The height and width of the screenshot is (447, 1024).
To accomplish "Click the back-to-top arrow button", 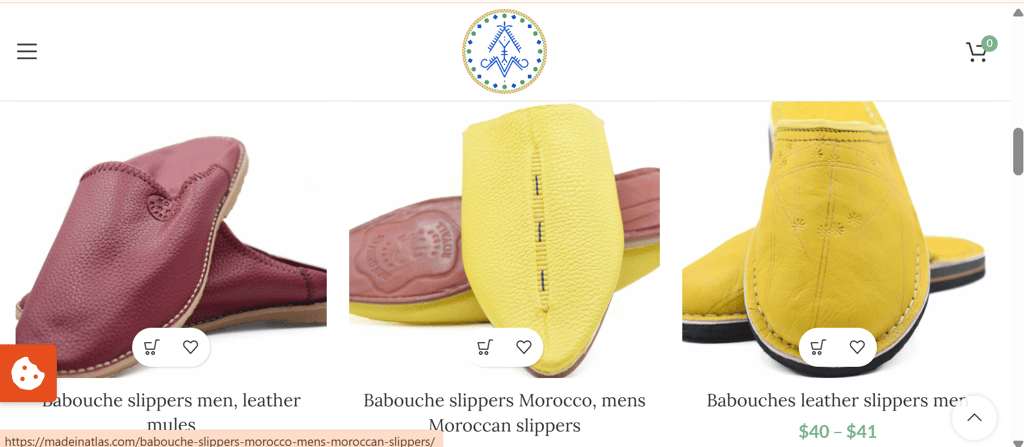I will (x=974, y=418).
